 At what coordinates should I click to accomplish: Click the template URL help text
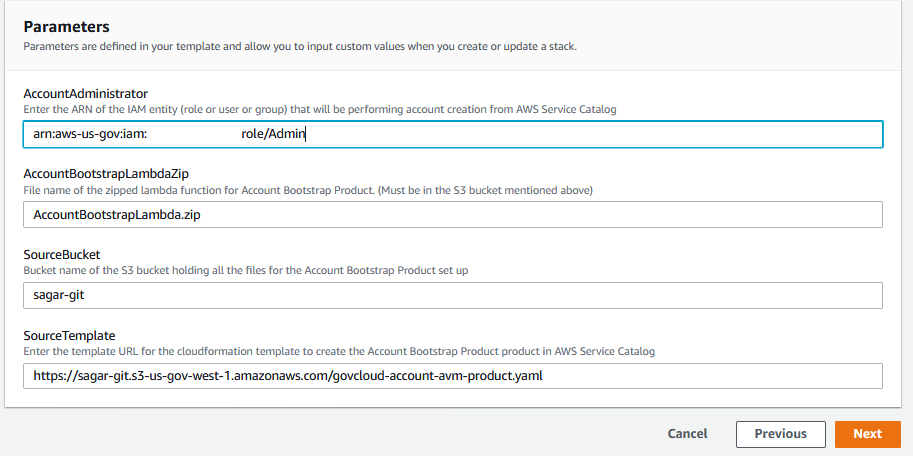[339, 352]
